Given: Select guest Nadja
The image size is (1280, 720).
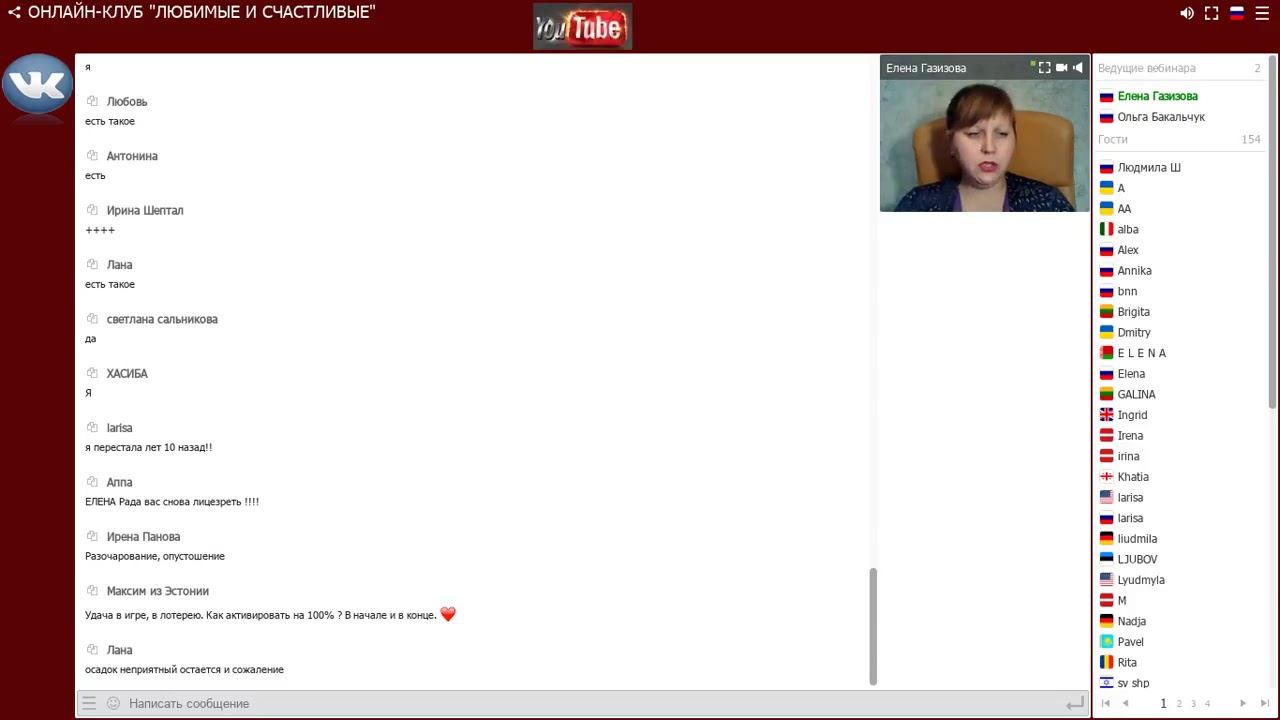Looking at the screenshot, I should pyautogui.click(x=1131, y=621).
